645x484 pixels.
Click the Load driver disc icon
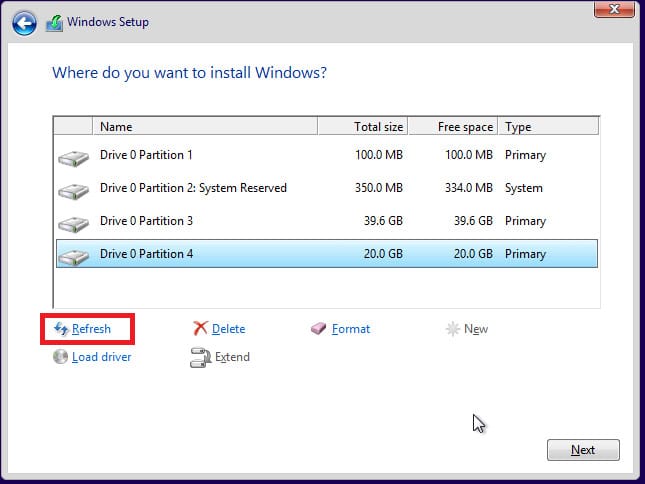(60, 357)
